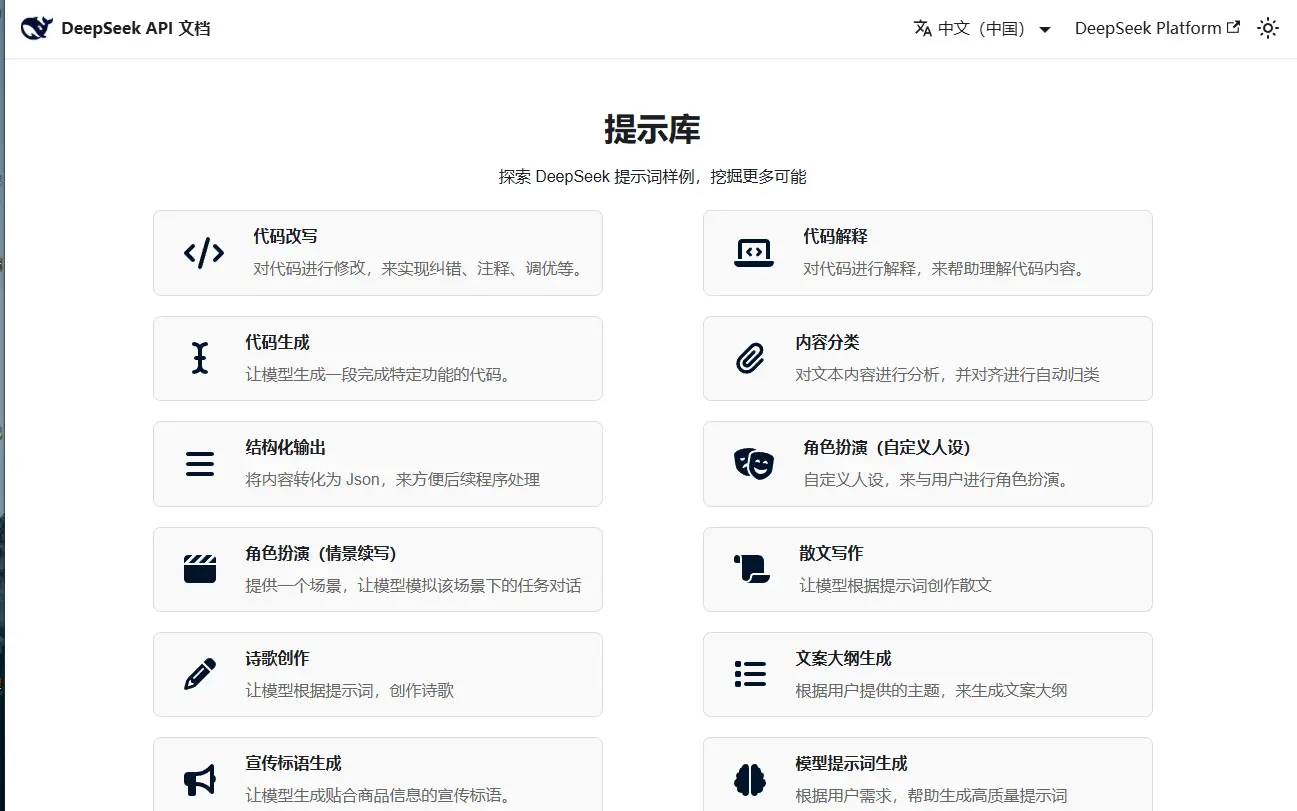Image resolution: width=1297 pixels, height=811 pixels.
Task: Click the list icon on 文案大纲生成 card
Action: coord(749,674)
